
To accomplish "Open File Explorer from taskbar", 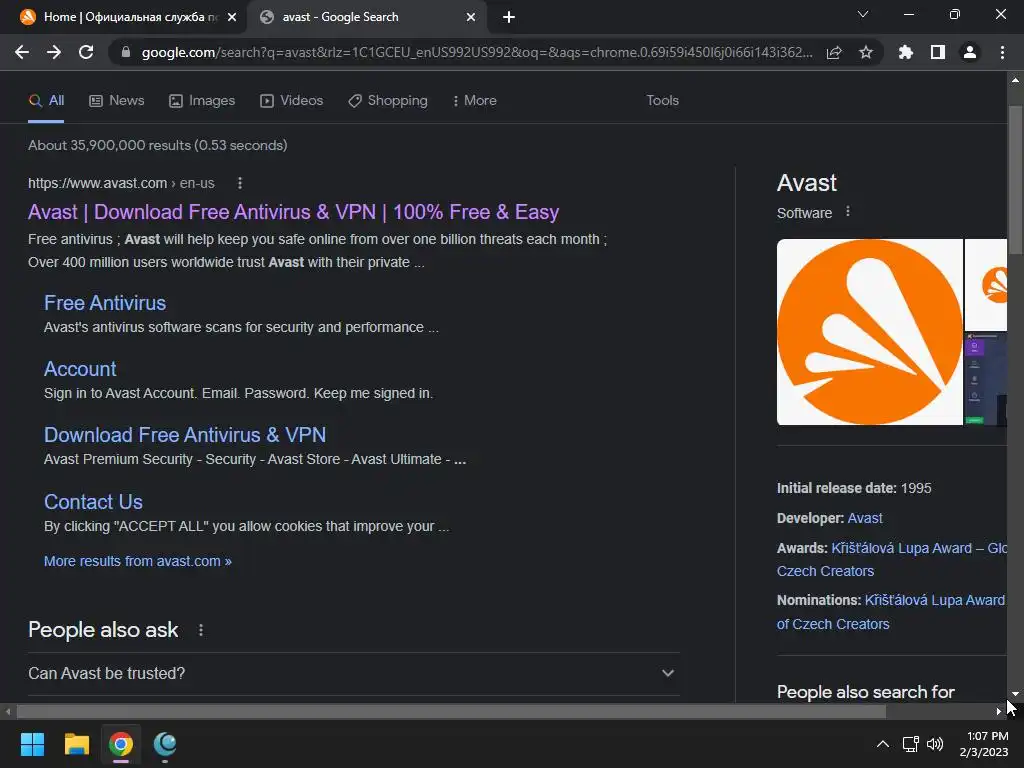I will [x=76, y=744].
